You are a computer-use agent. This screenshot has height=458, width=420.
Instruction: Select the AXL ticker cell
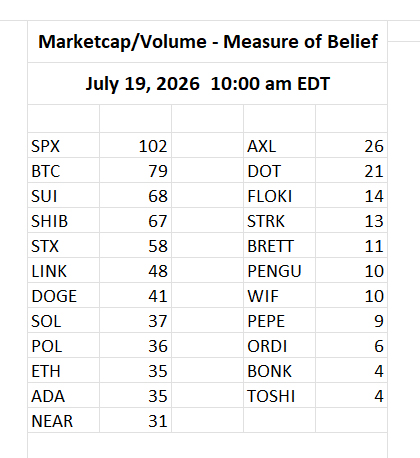279,145
